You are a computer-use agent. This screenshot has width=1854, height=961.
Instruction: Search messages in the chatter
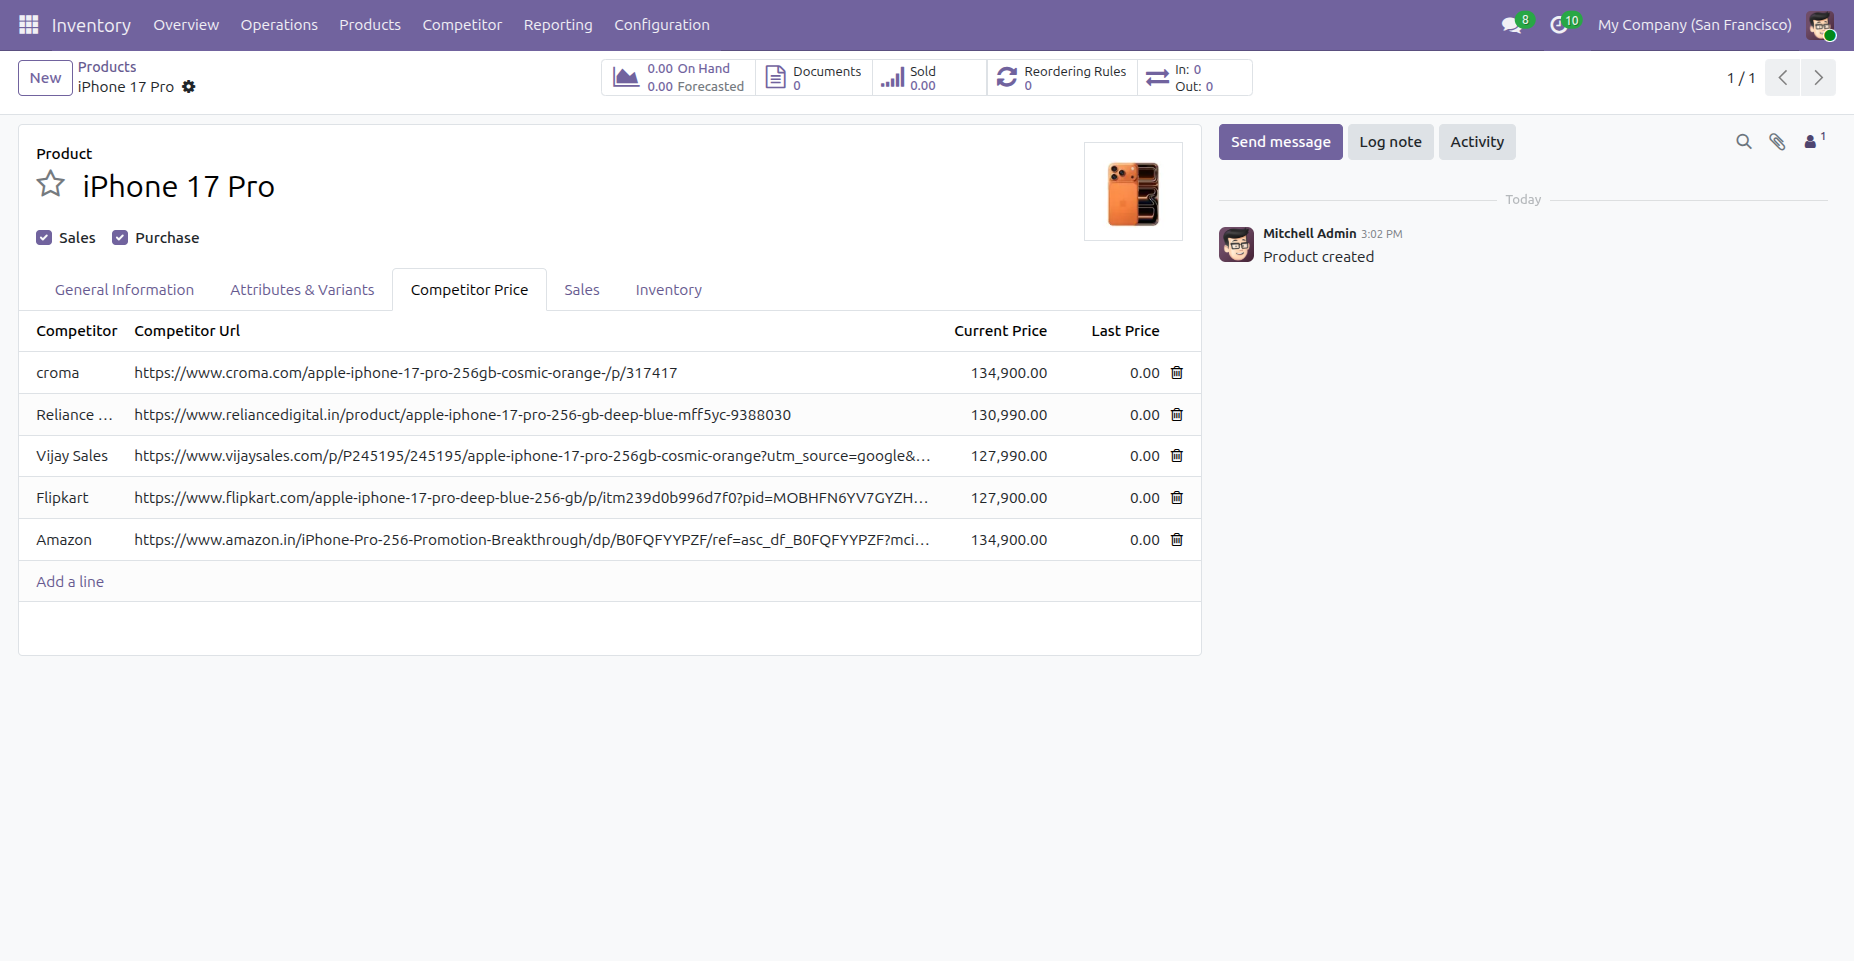1744,142
